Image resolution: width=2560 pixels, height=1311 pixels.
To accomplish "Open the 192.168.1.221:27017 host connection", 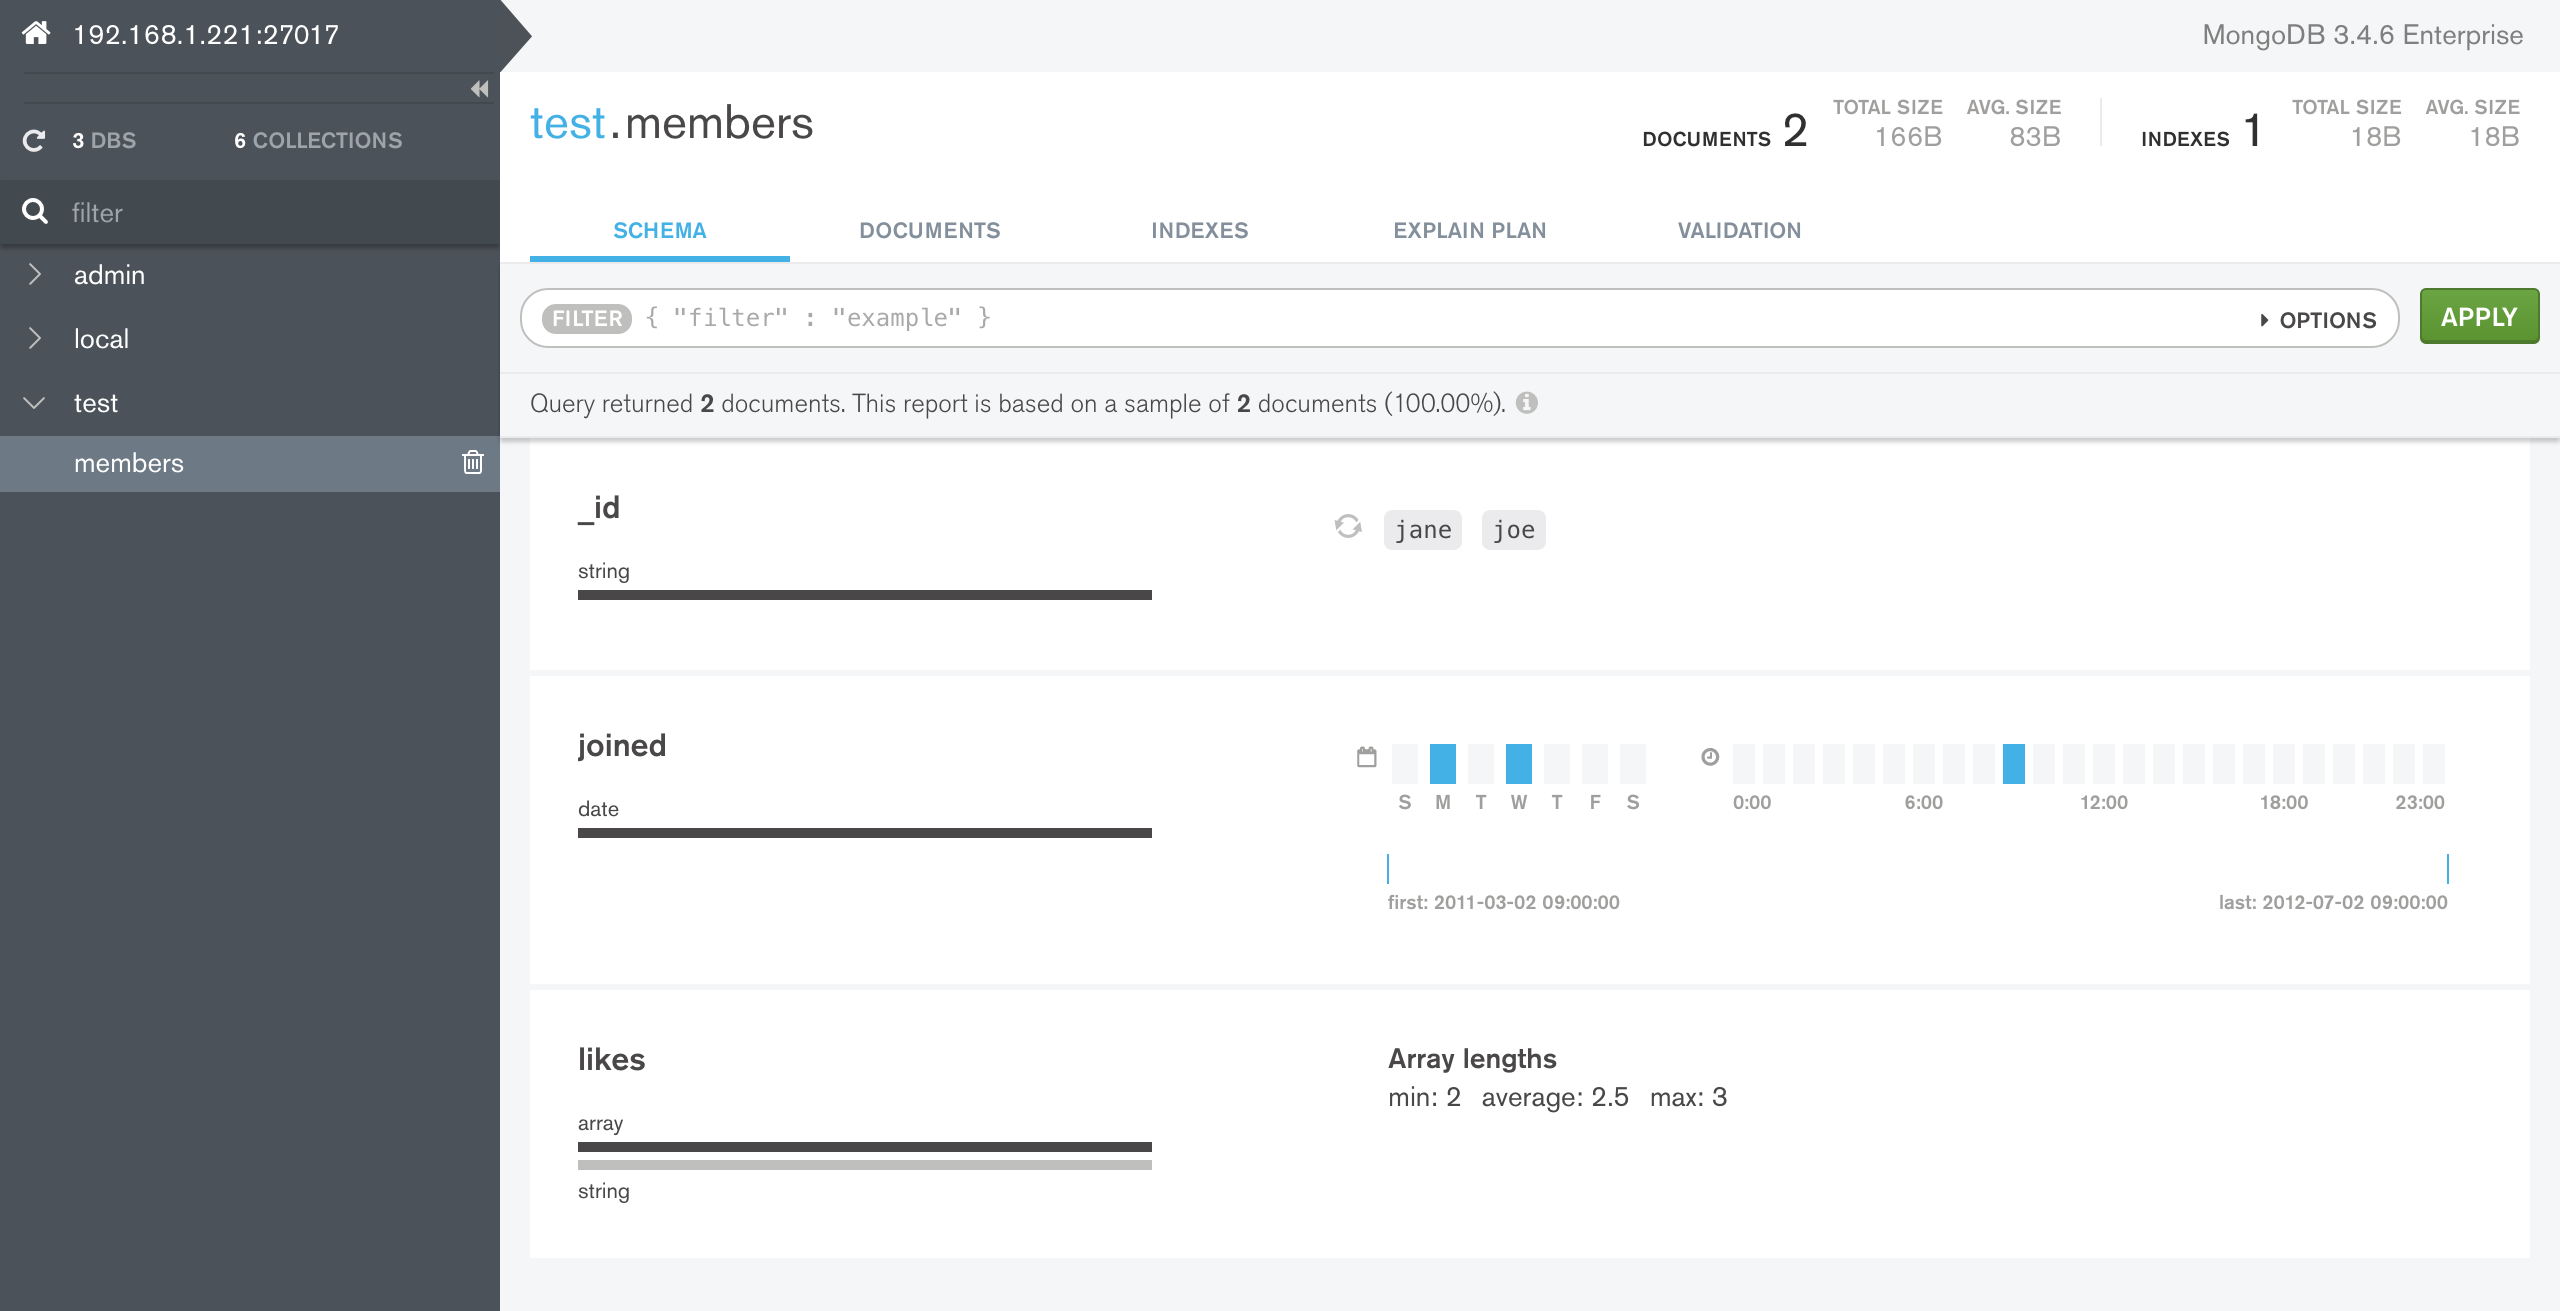I will (x=204, y=33).
